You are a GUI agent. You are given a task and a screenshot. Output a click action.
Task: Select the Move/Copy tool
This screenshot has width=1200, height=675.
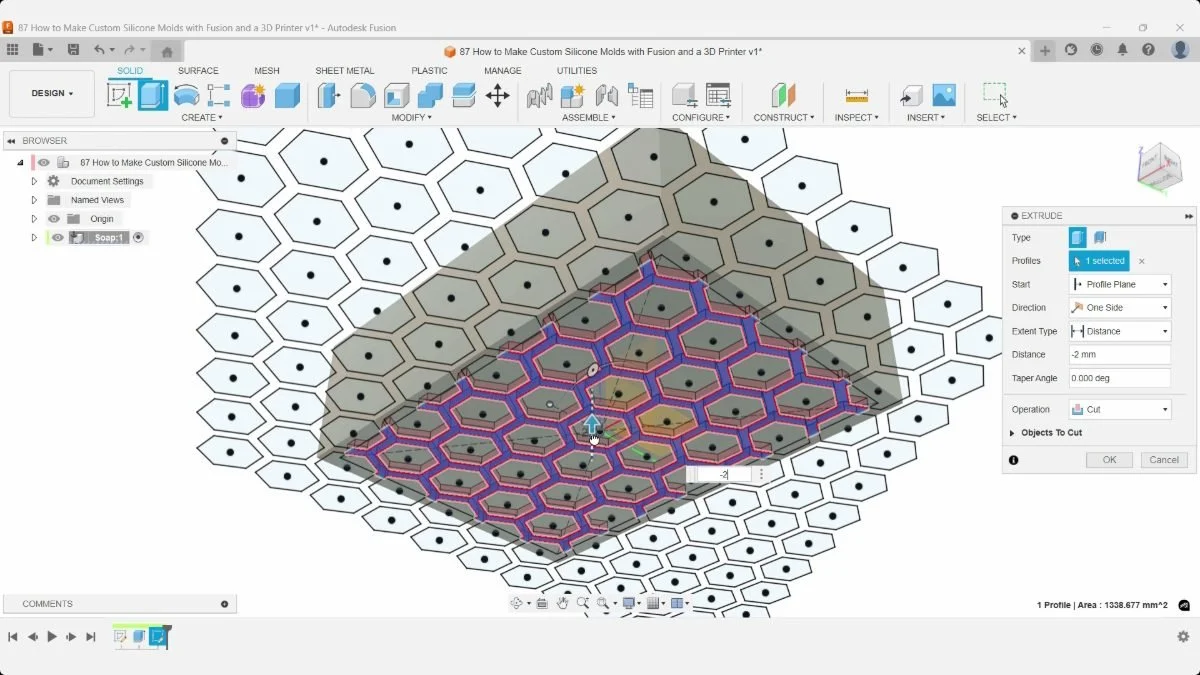(497, 95)
